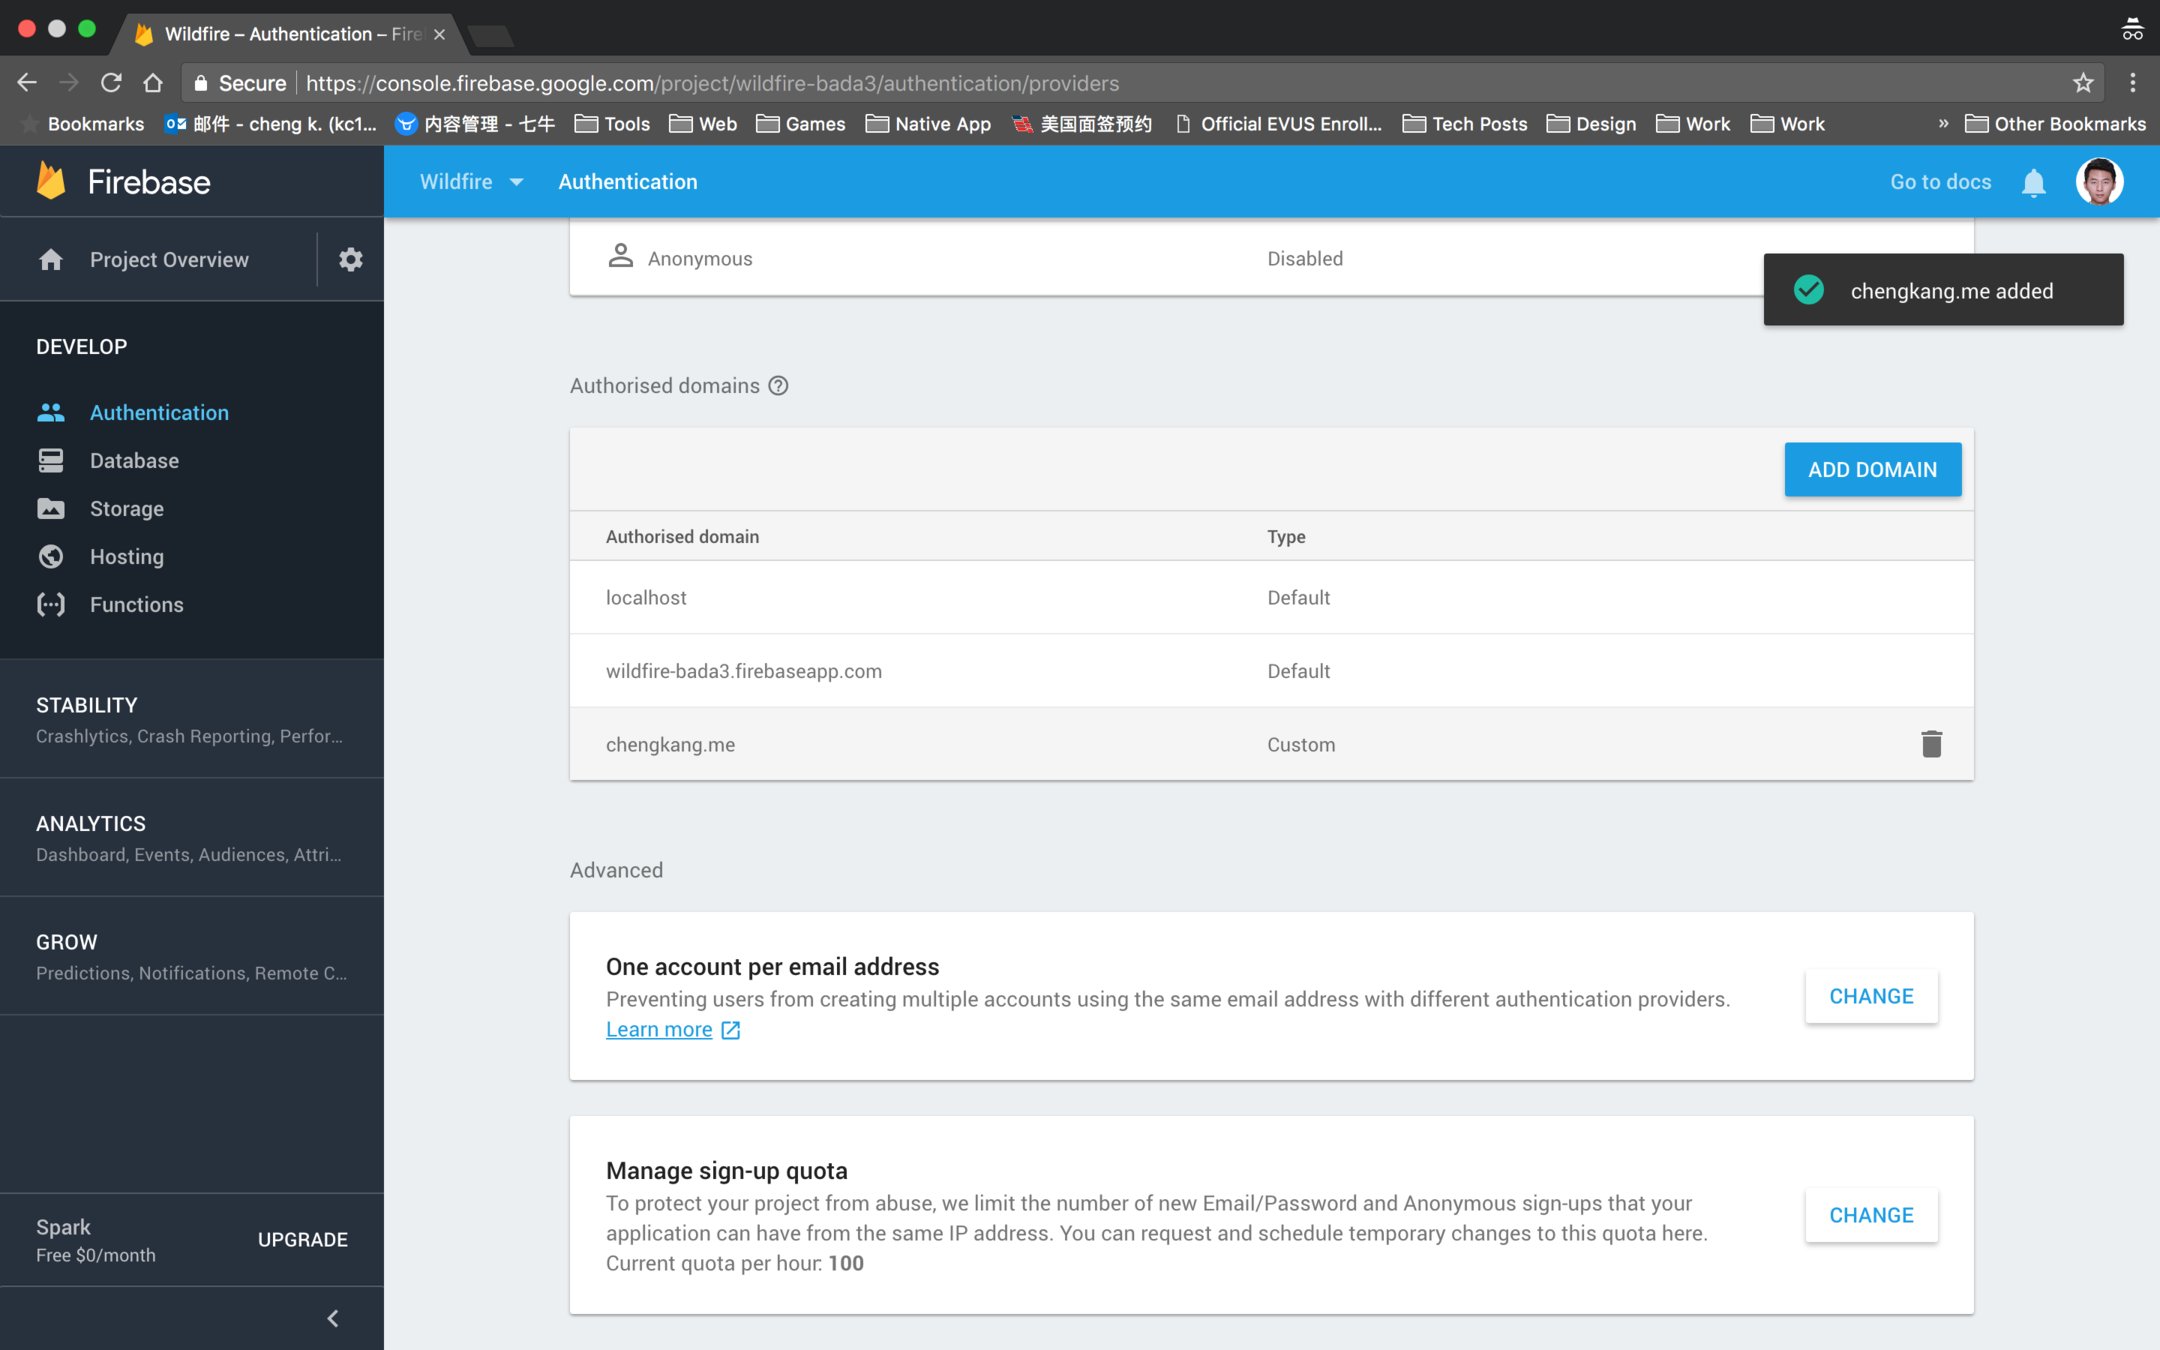2160x1350 pixels.
Task: Click the project settings gear icon
Action: (x=350, y=260)
